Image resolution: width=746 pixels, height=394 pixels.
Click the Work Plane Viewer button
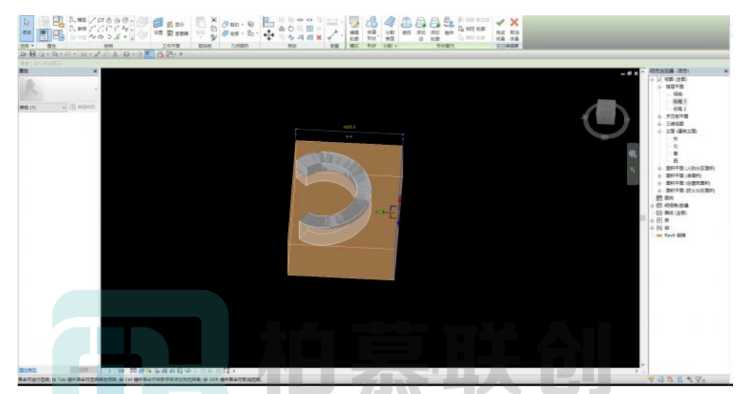(x=177, y=33)
